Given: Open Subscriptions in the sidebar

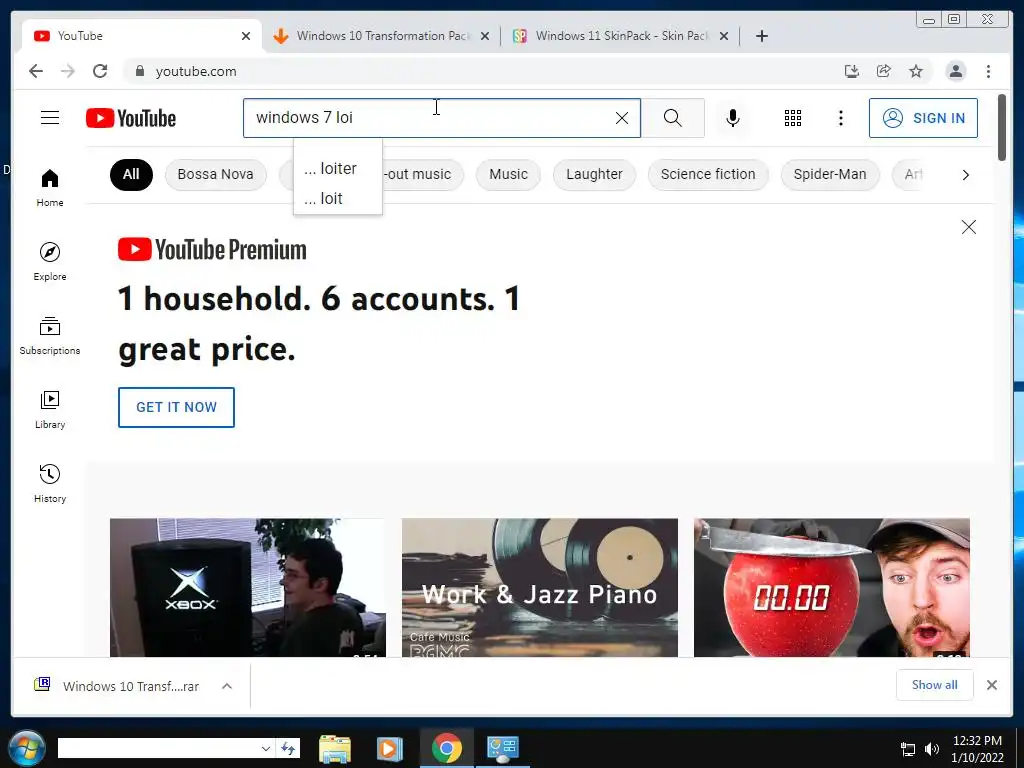Looking at the screenshot, I should [x=50, y=336].
